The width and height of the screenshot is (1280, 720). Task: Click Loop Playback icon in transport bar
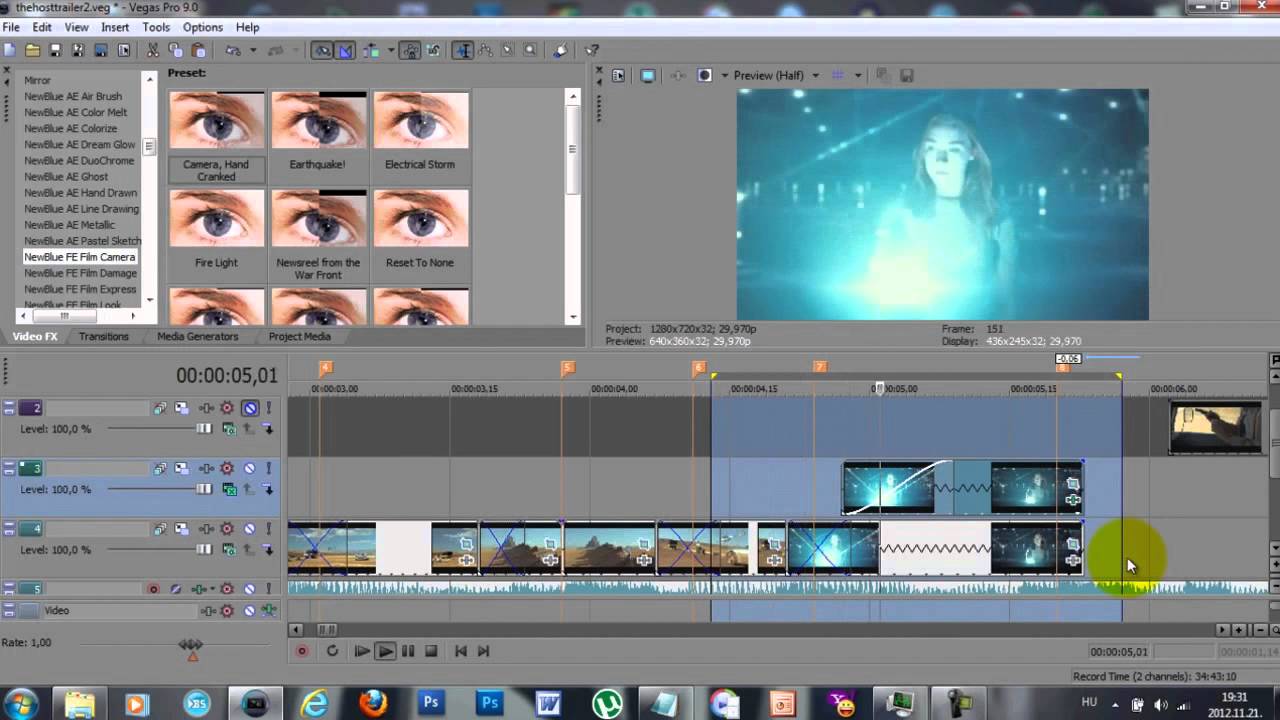click(x=332, y=651)
